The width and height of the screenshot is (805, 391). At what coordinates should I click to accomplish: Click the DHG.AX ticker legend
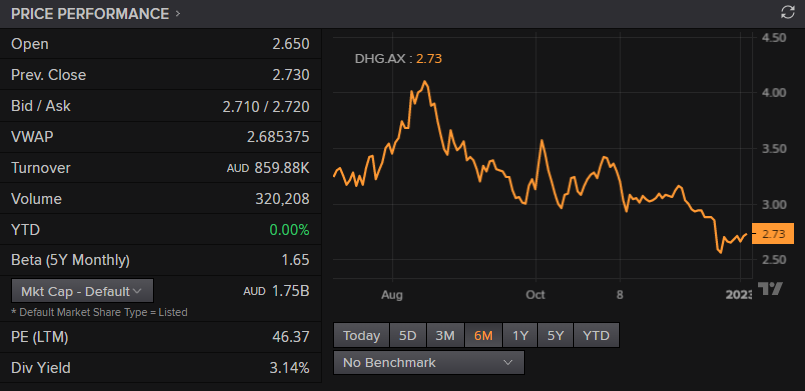tap(398, 58)
